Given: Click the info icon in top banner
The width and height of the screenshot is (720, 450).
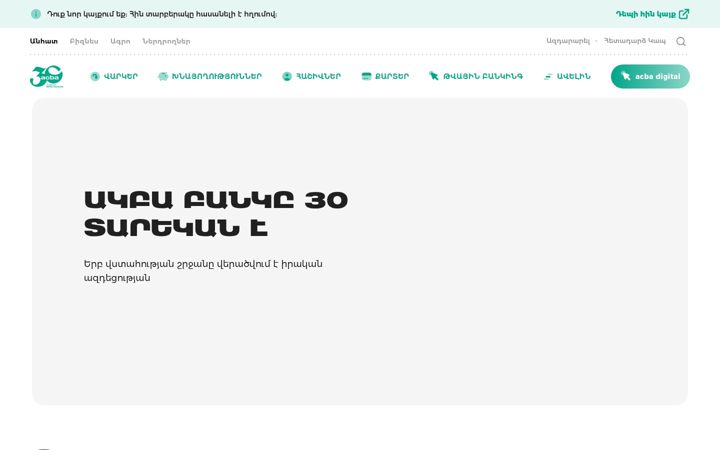Looking at the screenshot, I should pos(36,14).
